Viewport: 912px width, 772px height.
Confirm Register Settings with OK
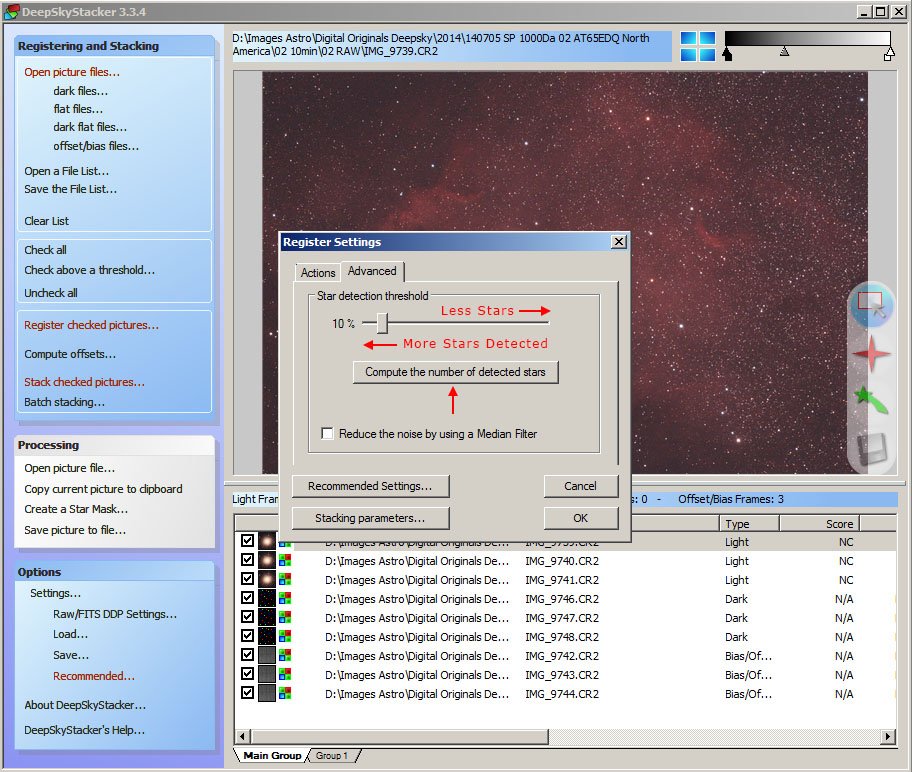click(580, 518)
